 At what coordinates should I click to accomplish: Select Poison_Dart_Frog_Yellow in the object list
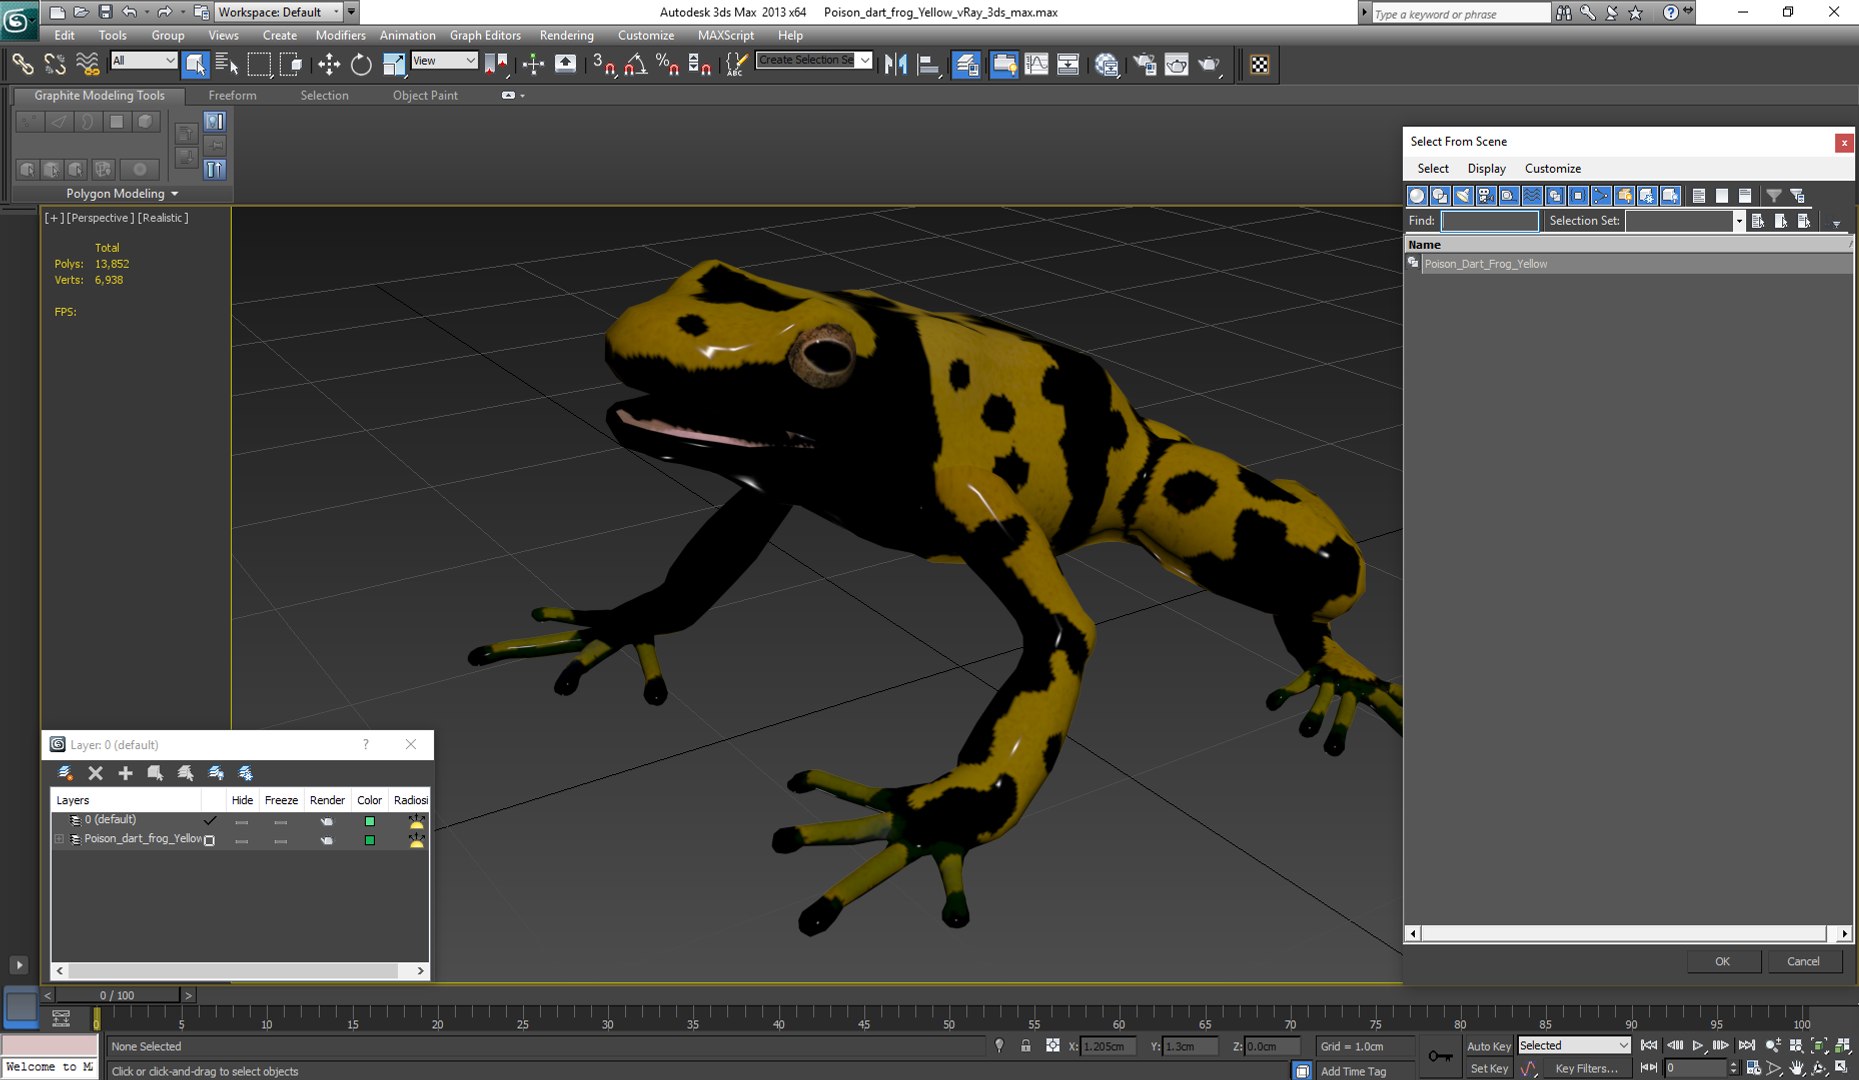tap(1627, 264)
